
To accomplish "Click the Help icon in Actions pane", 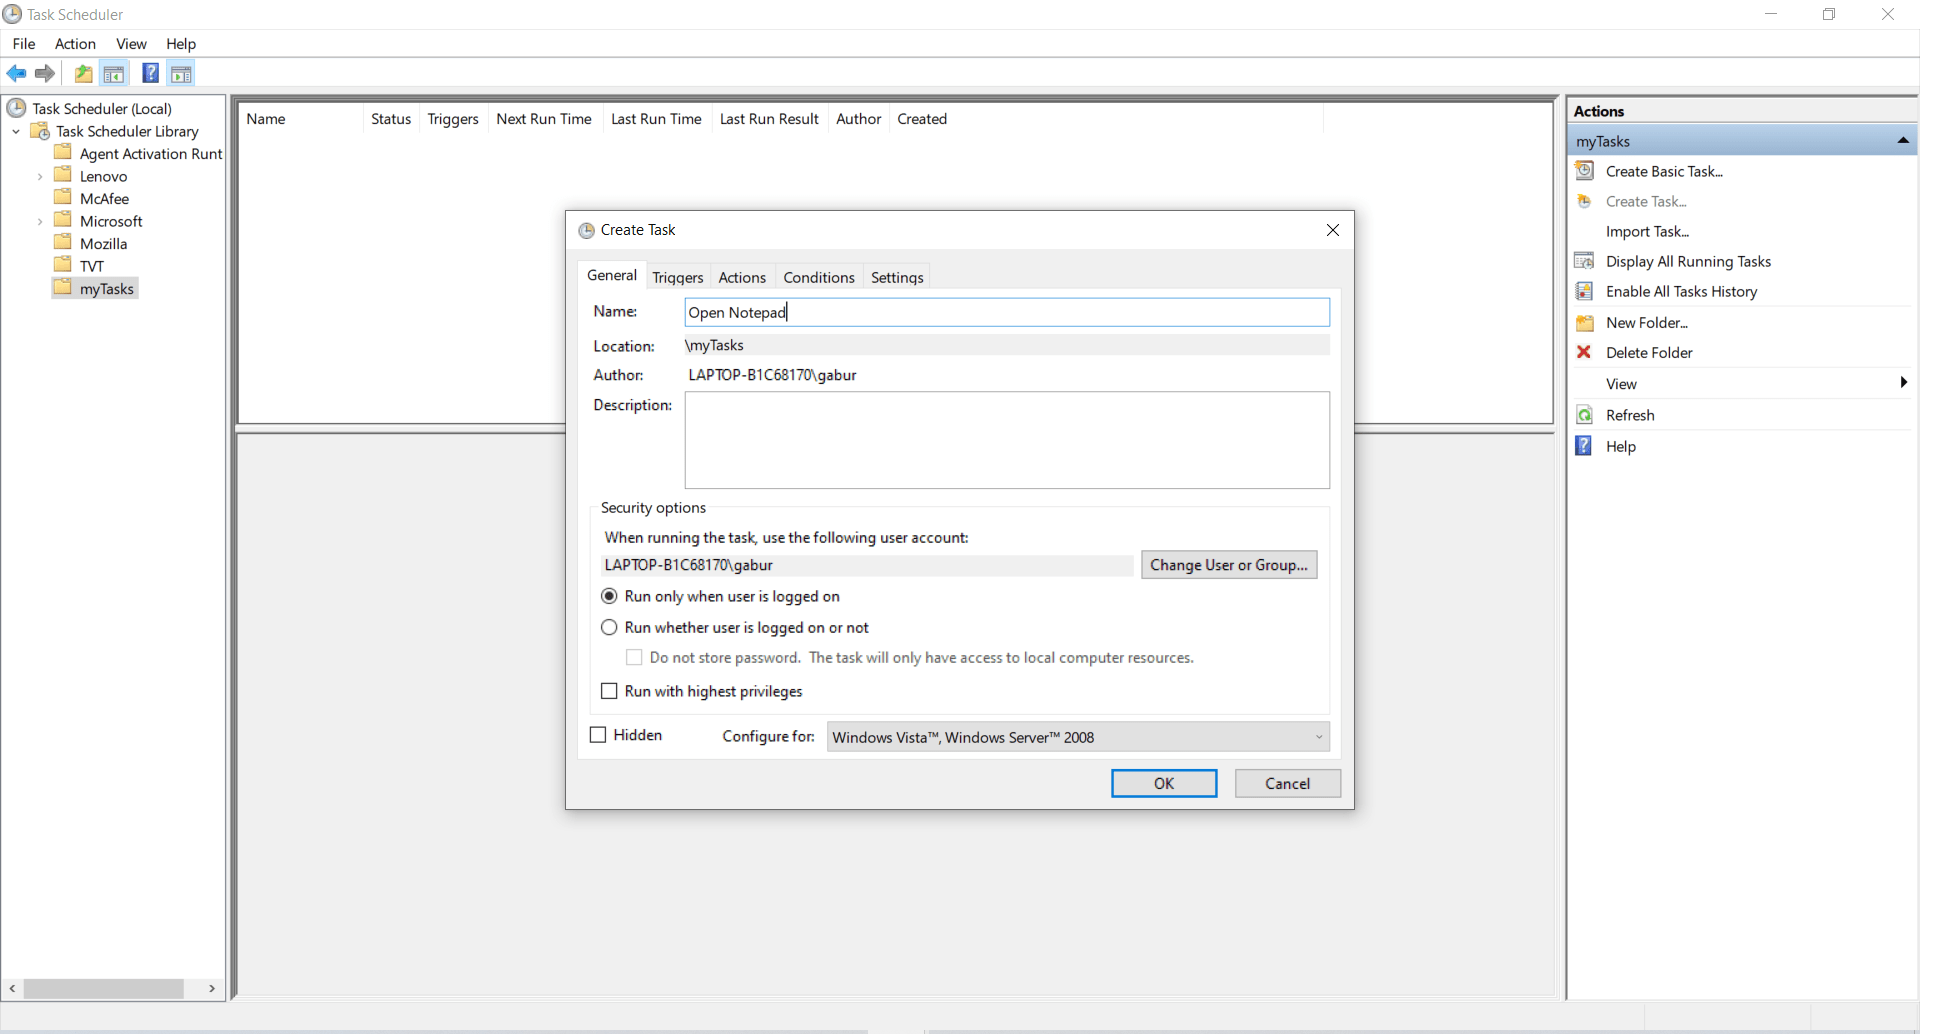I will 1585,446.
